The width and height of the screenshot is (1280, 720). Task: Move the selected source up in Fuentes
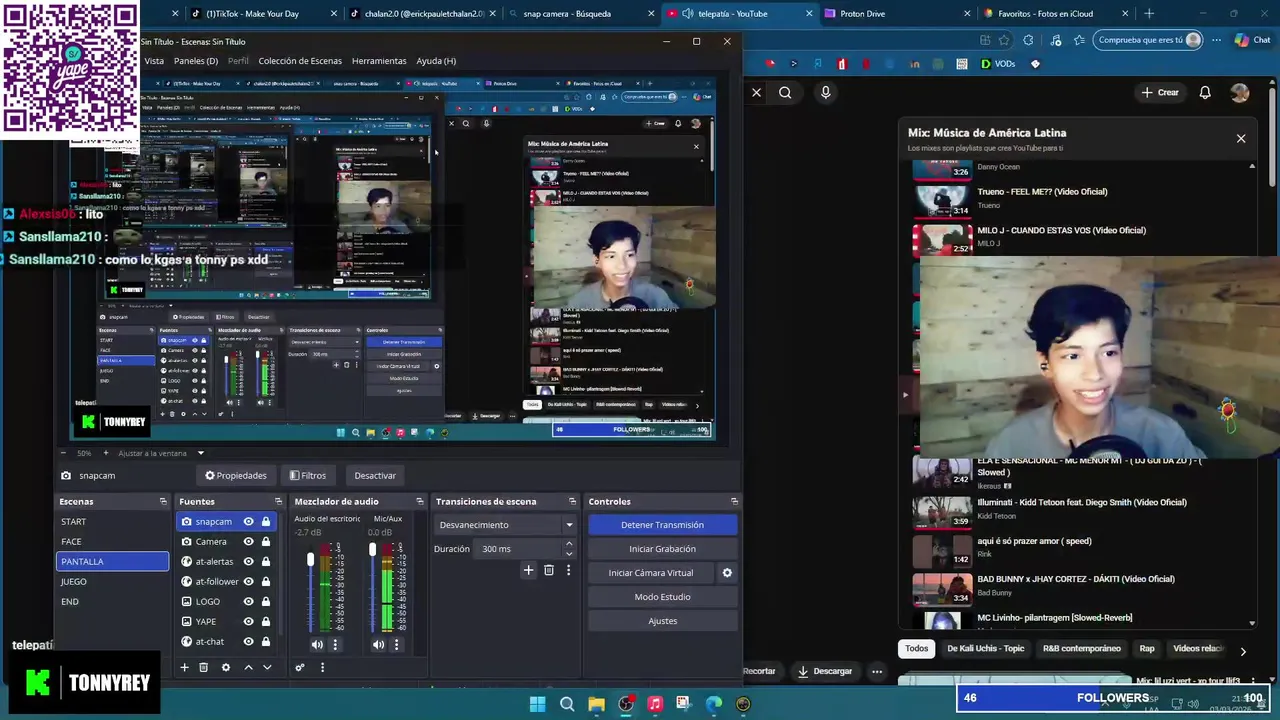(x=248, y=667)
